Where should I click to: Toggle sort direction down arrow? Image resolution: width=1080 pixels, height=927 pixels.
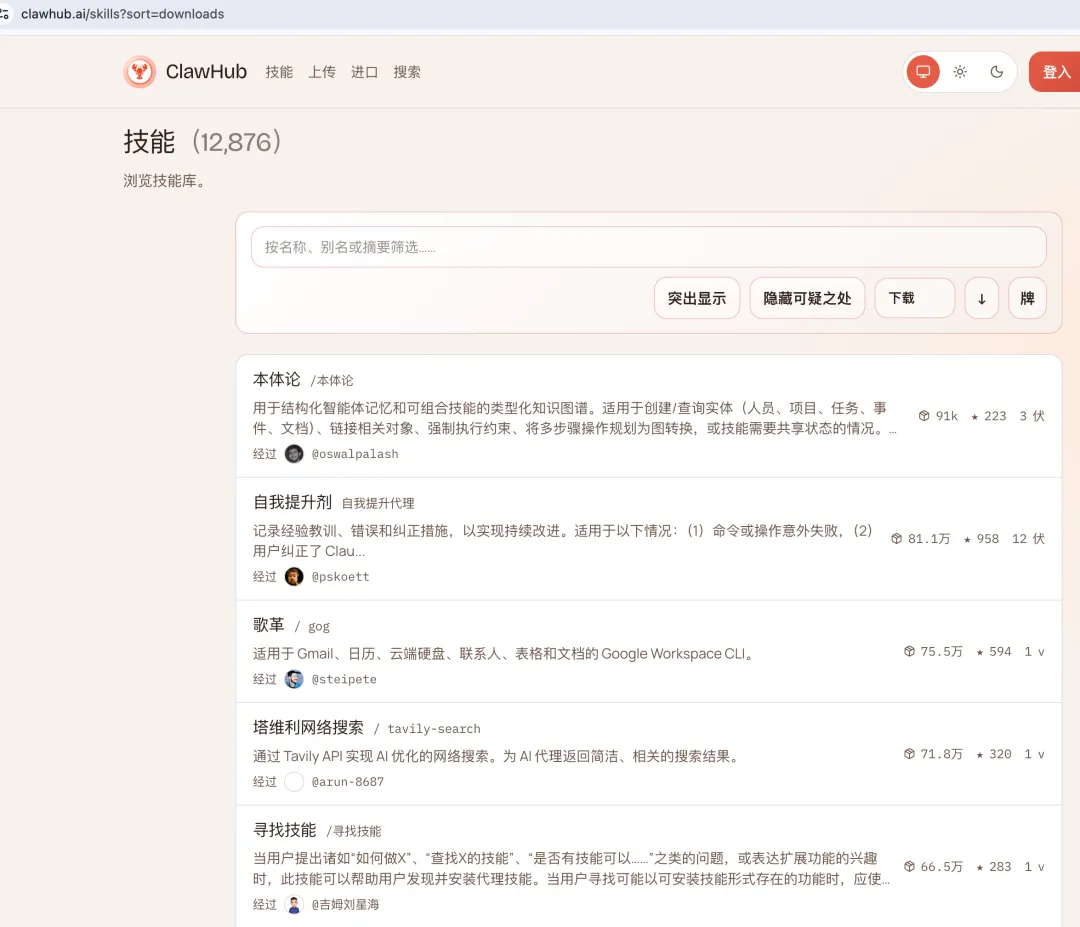click(982, 298)
